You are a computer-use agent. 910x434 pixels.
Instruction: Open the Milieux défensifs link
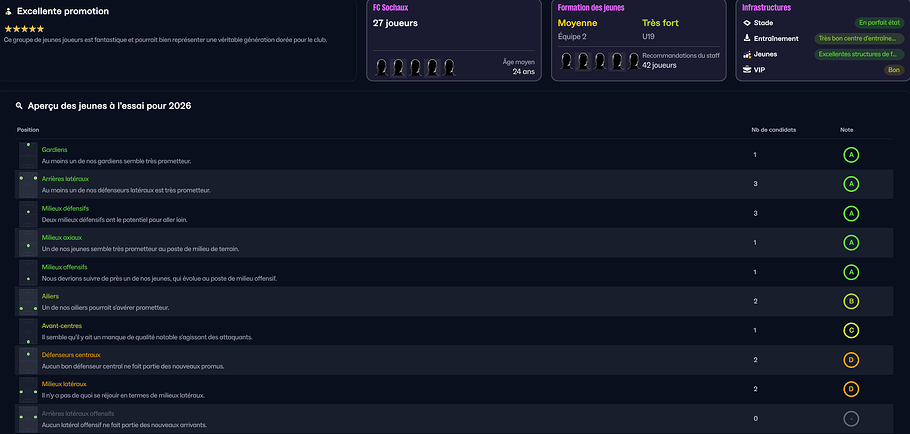(x=65, y=208)
